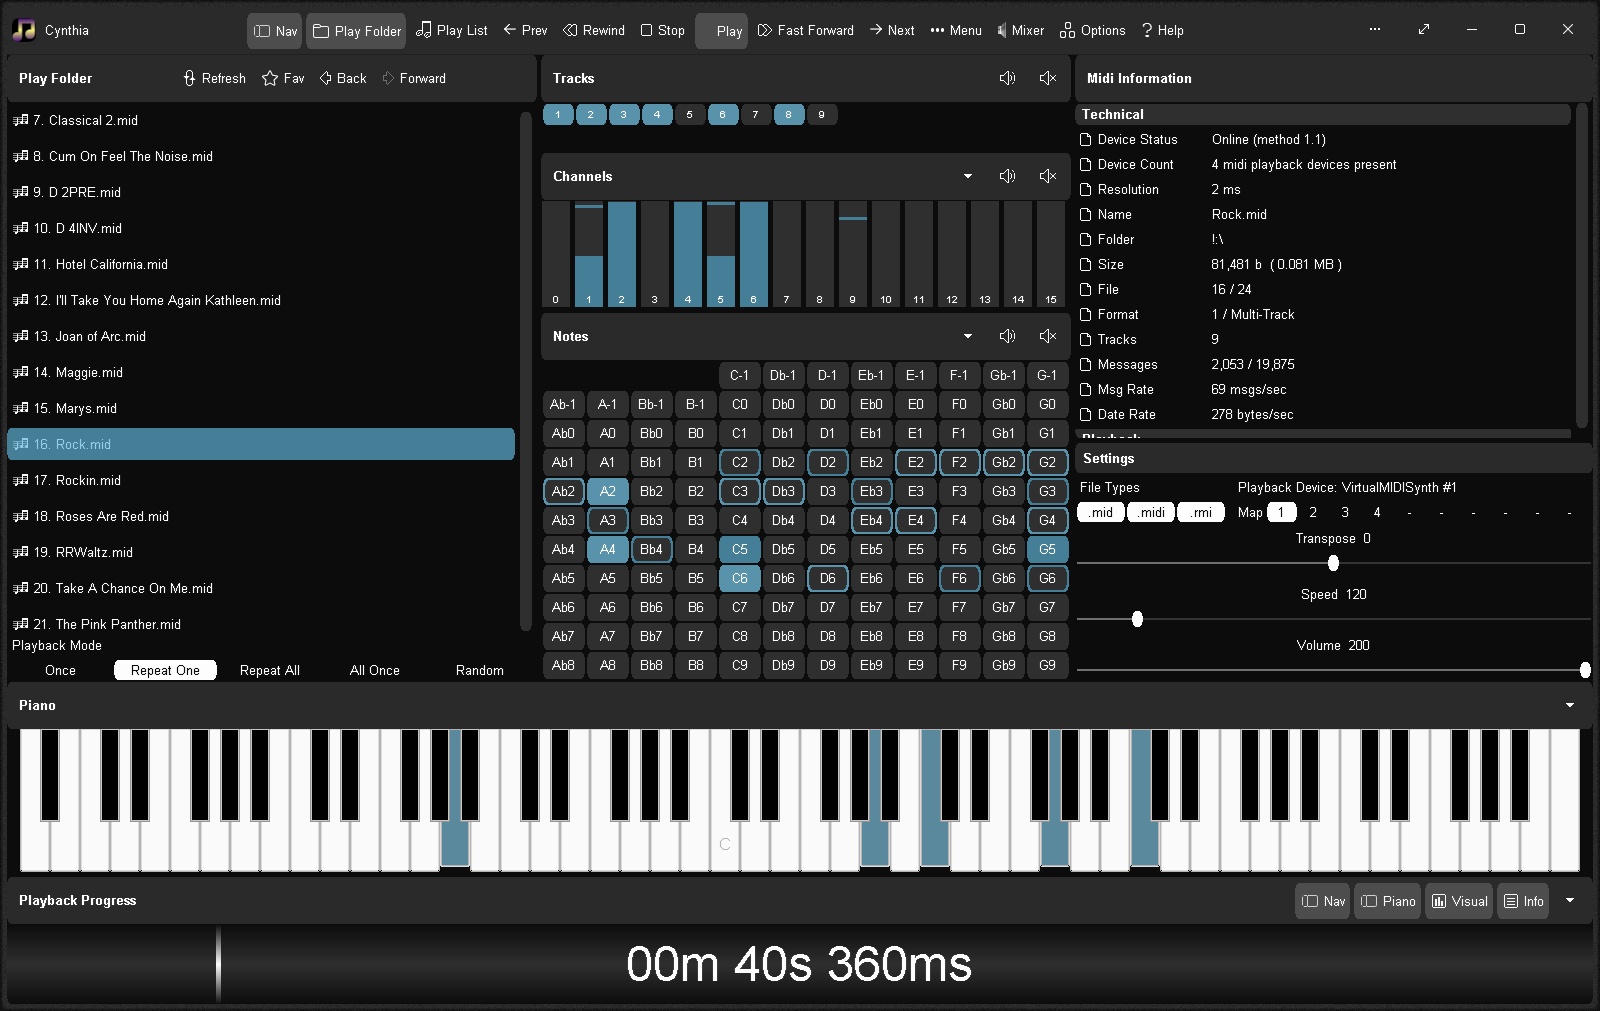1600x1011 pixels.
Task: Collapse the Piano panel using its arrow
Action: pyautogui.click(x=1570, y=705)
